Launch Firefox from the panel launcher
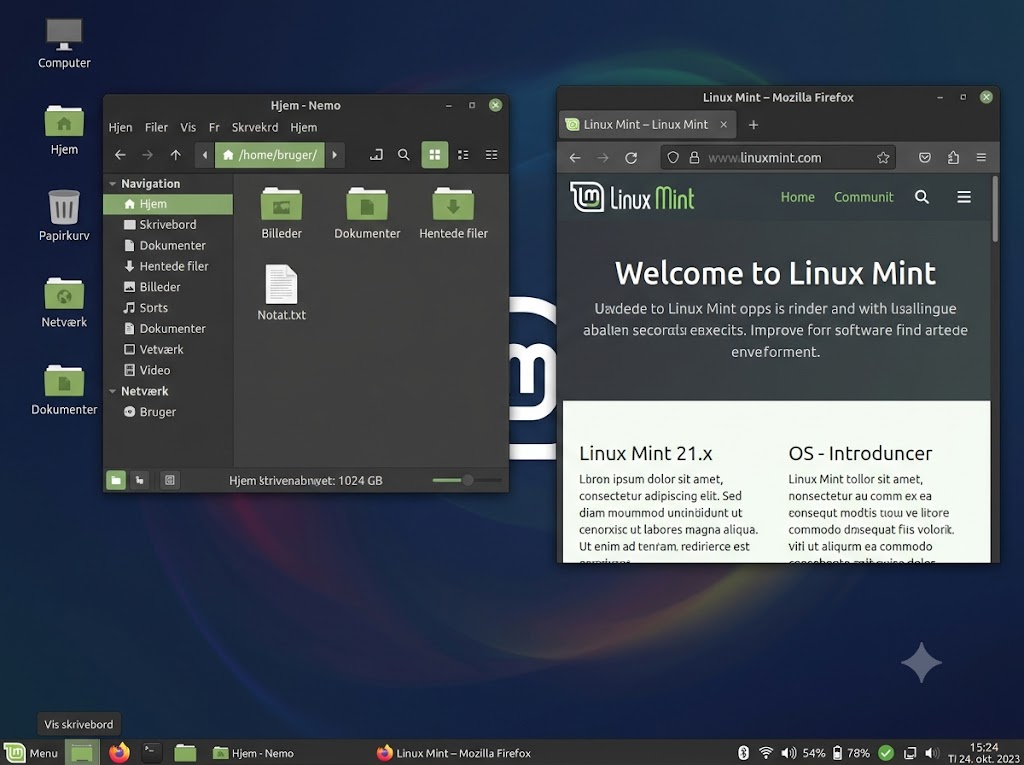The image size is (1024, 765). pos(119,753)
